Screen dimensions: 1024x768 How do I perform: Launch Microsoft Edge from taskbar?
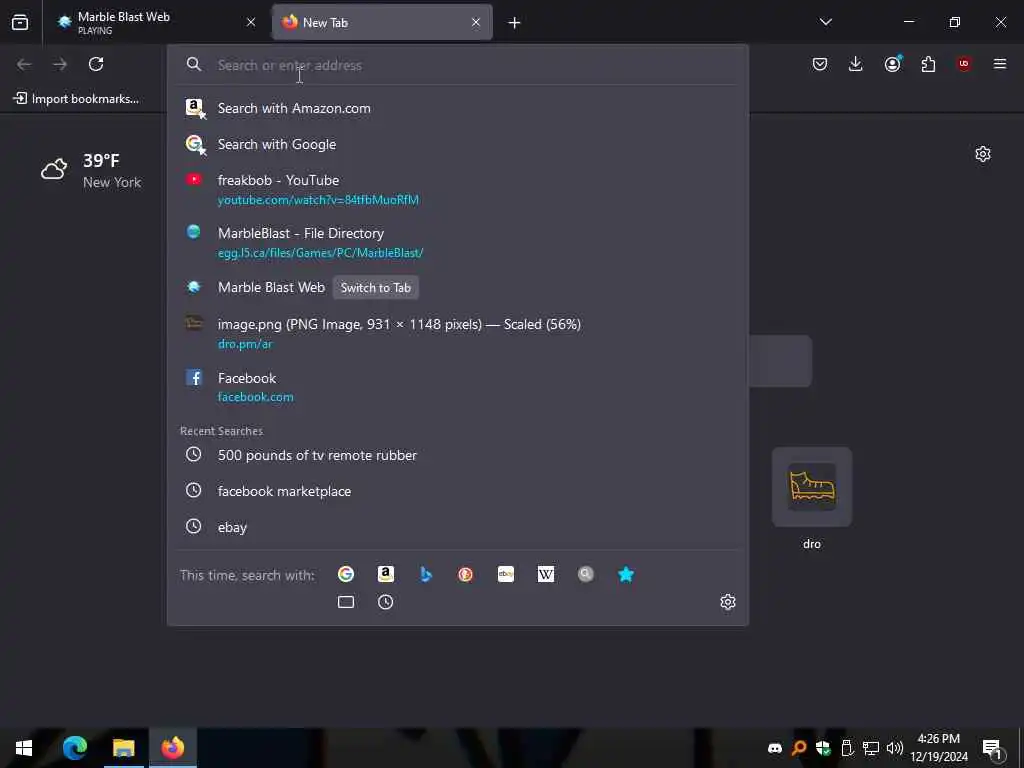point(74,748)
